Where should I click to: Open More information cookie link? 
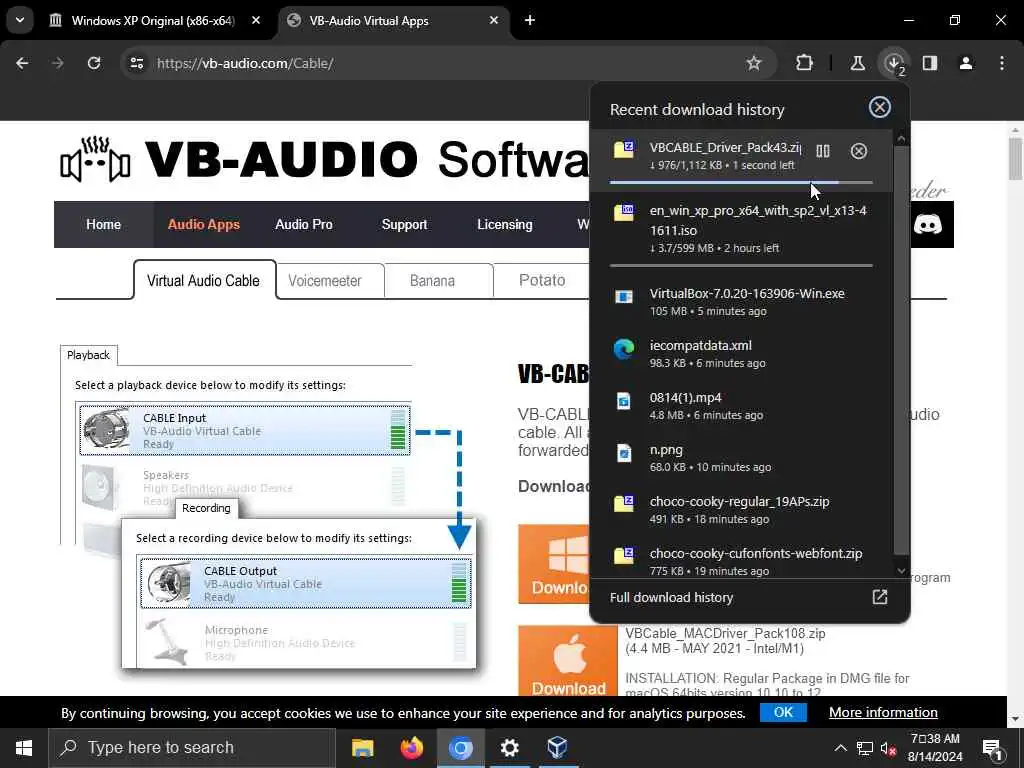click(x=883, y=712)
